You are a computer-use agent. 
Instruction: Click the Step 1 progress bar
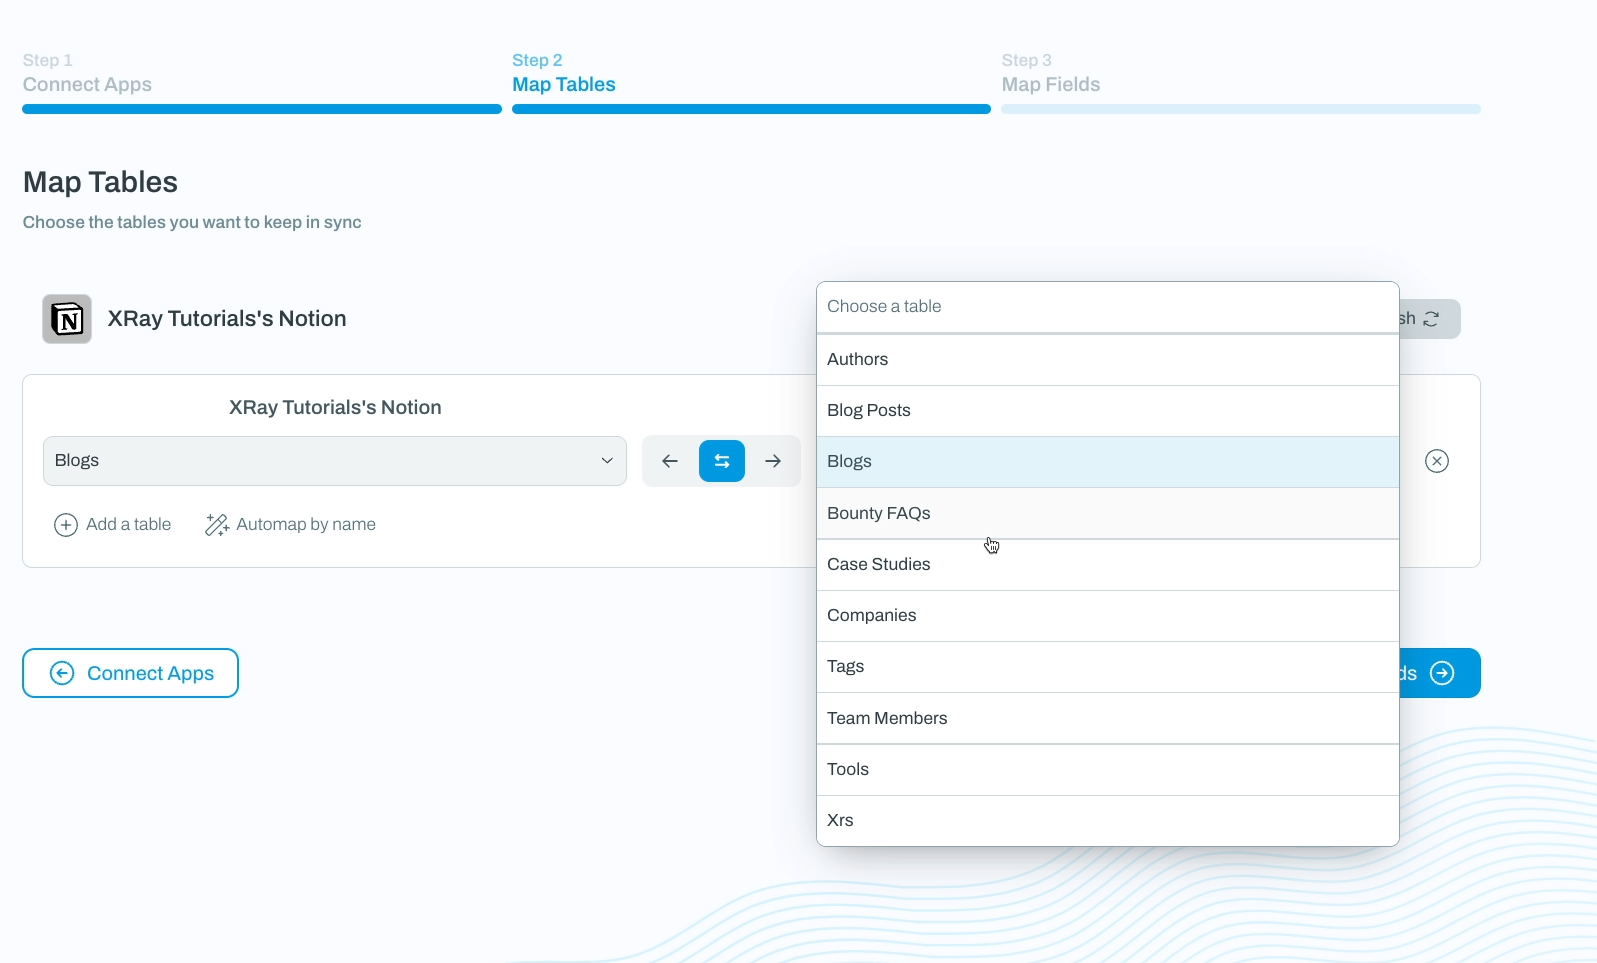[262, 109]
